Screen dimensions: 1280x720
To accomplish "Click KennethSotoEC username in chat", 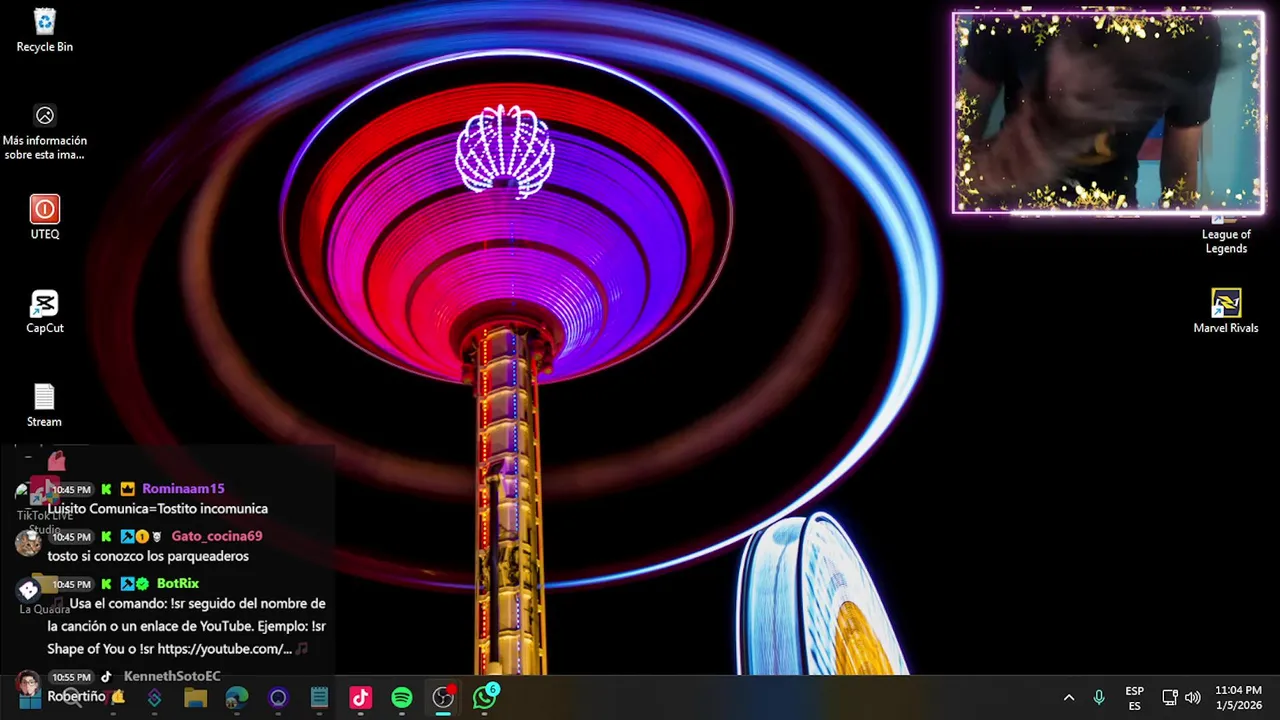I will click(172, 677).
